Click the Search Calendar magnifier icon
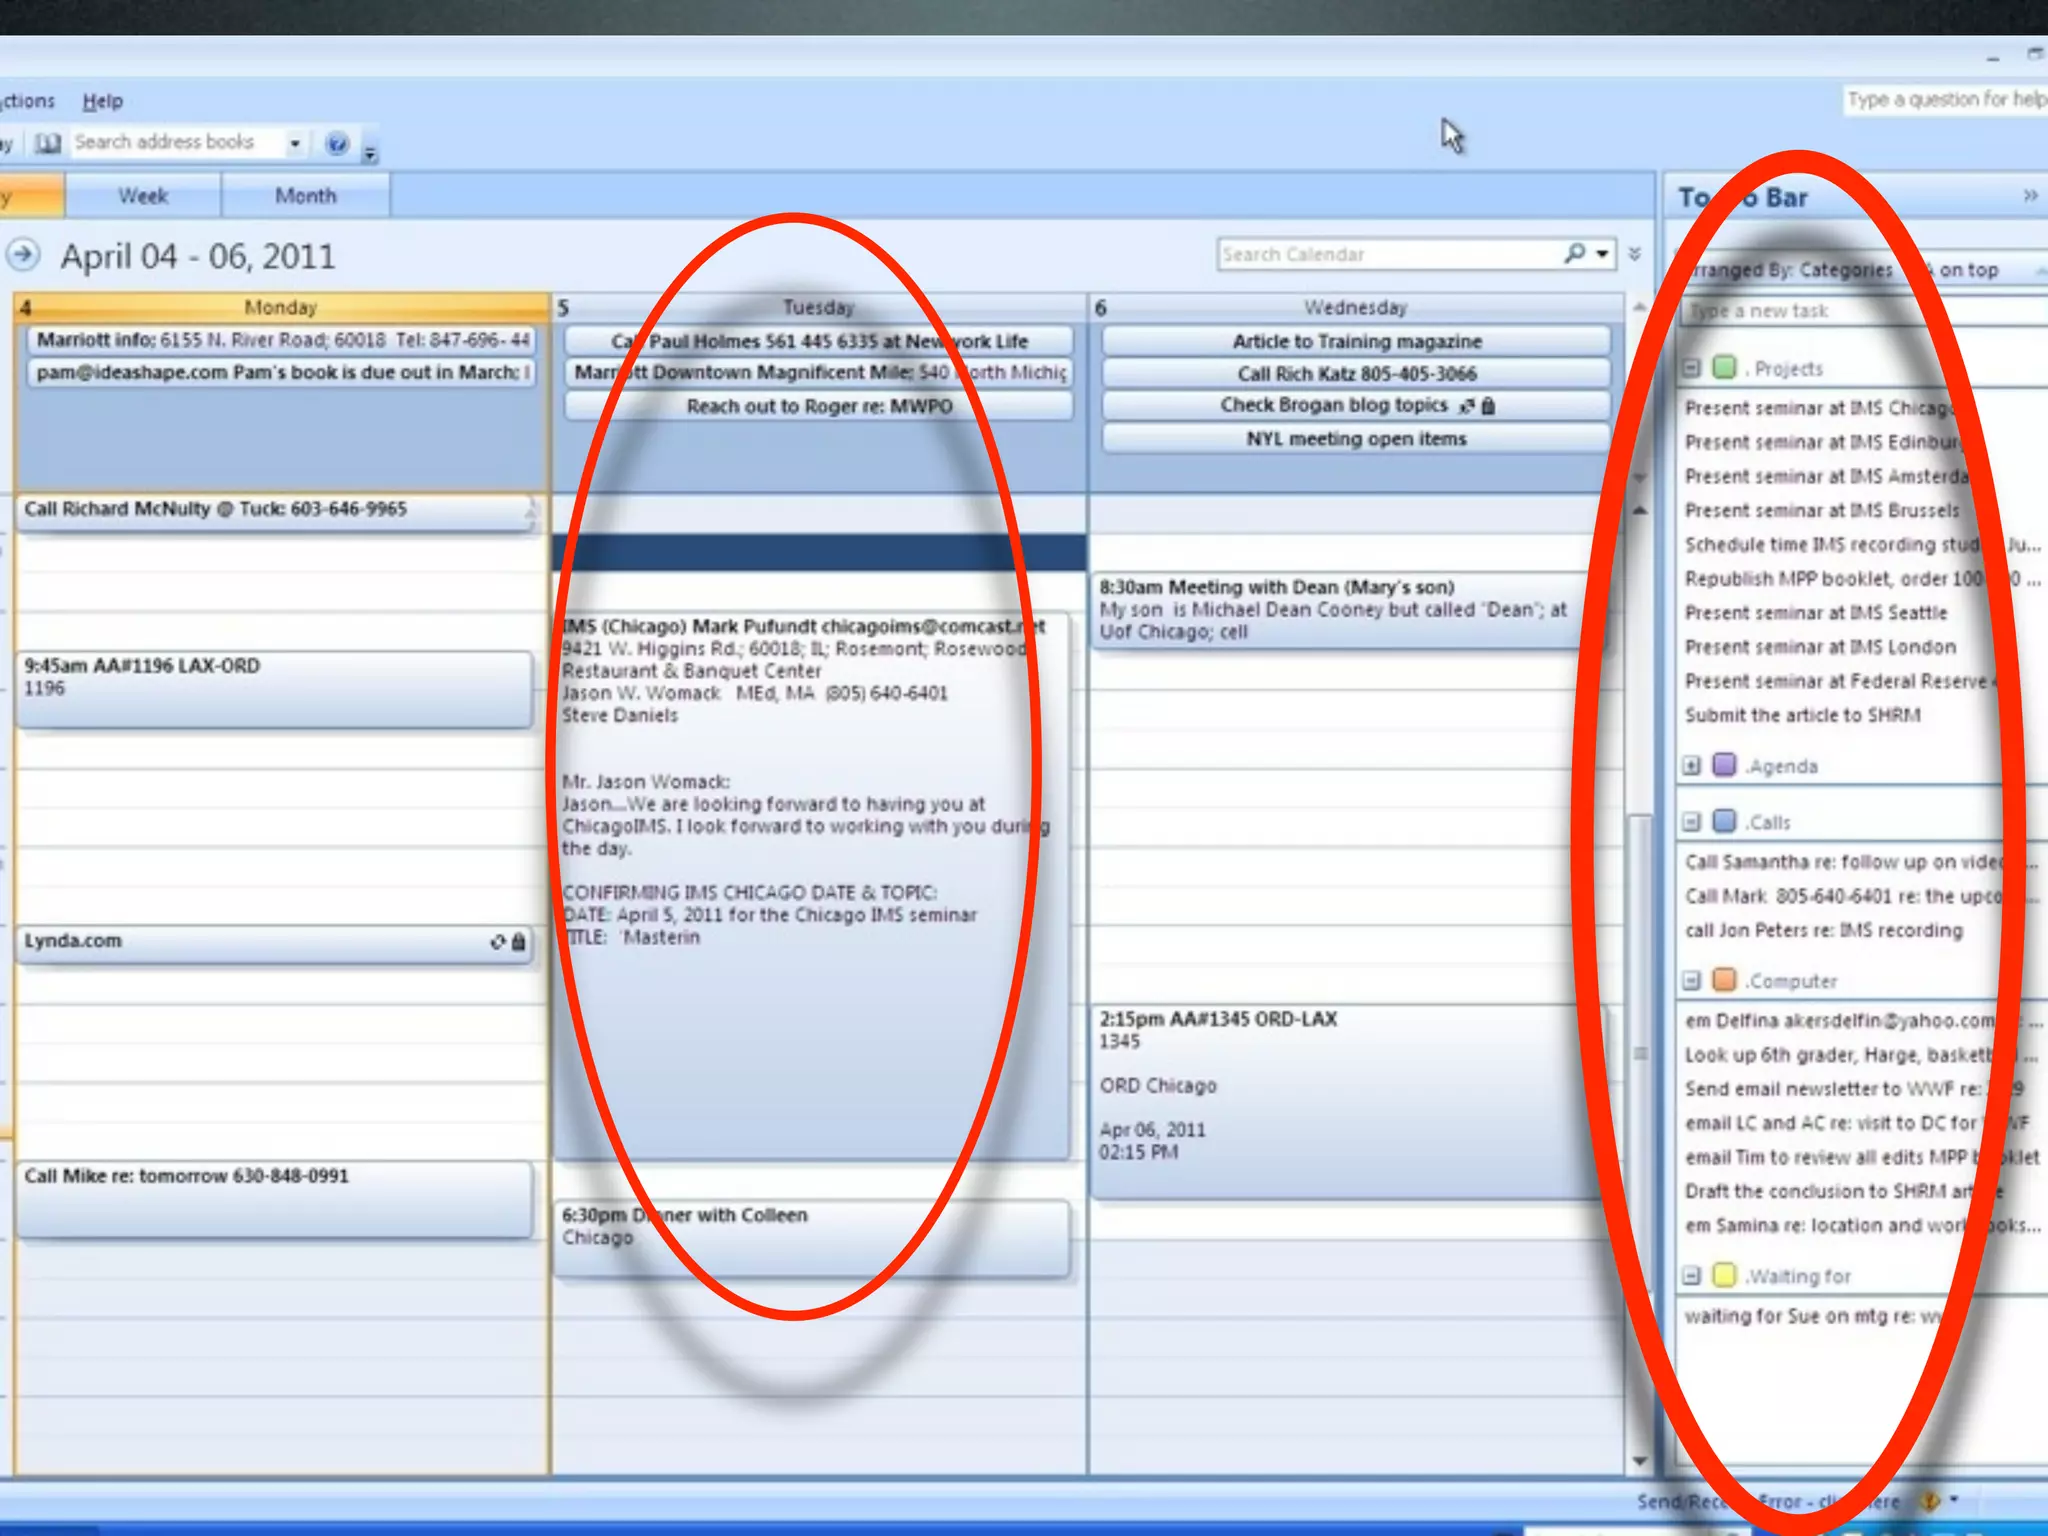 click(1575, 254)
